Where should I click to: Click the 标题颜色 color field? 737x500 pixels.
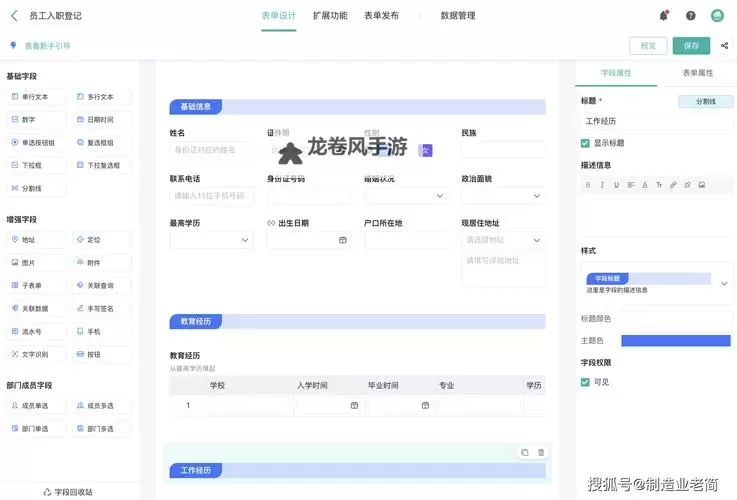click(x=676, y=319)
